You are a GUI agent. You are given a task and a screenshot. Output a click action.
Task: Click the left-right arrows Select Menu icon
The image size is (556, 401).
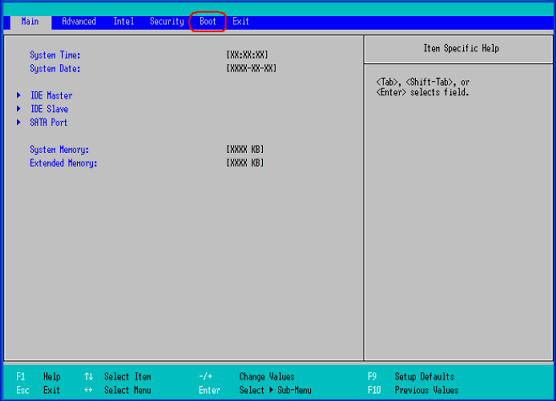click(x=88, y=390)
